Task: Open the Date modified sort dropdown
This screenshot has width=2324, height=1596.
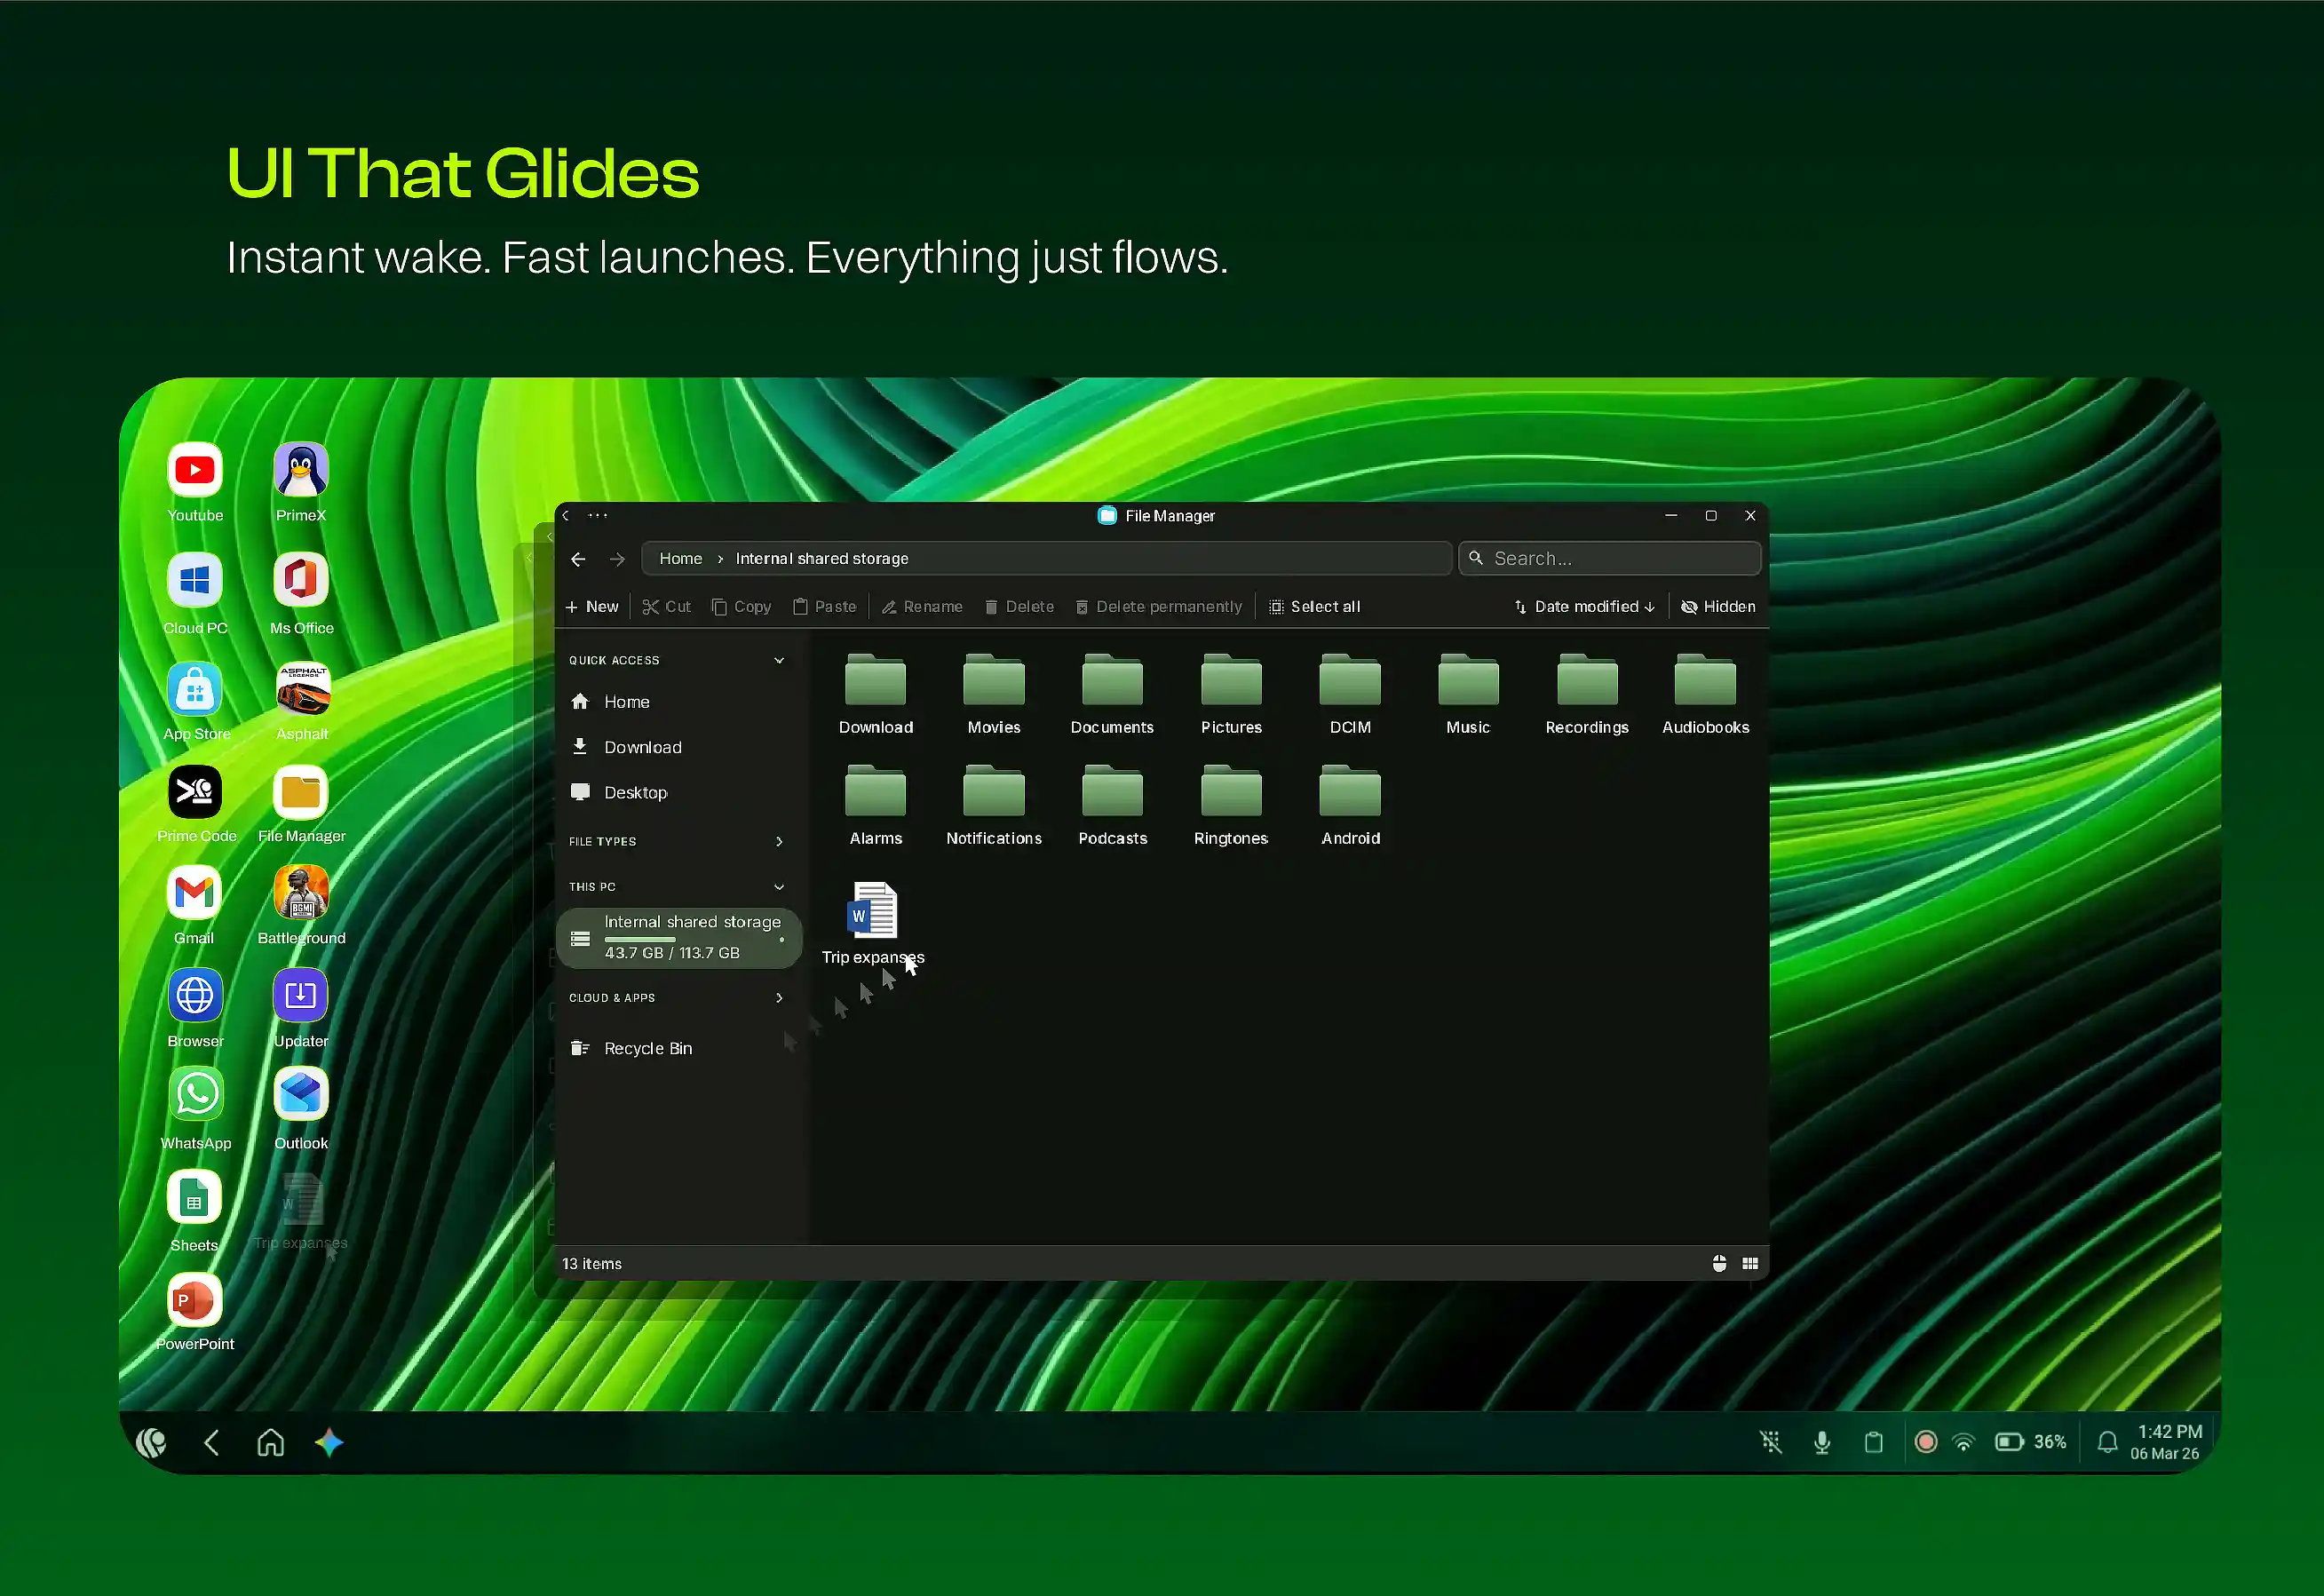Action: (x=1585, y=607)
